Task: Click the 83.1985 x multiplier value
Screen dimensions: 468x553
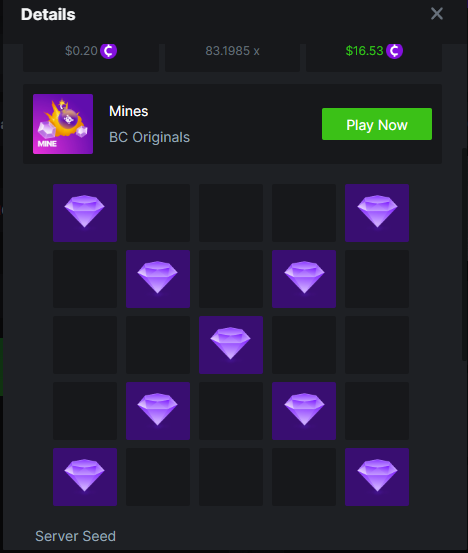Action: click(232, 51)
